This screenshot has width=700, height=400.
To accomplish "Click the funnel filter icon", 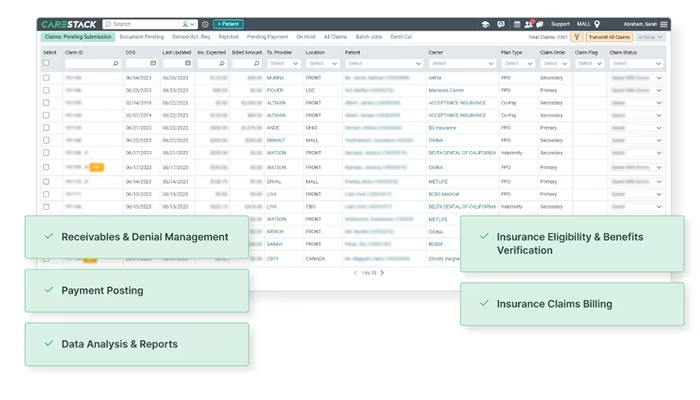I will point(576,37).
